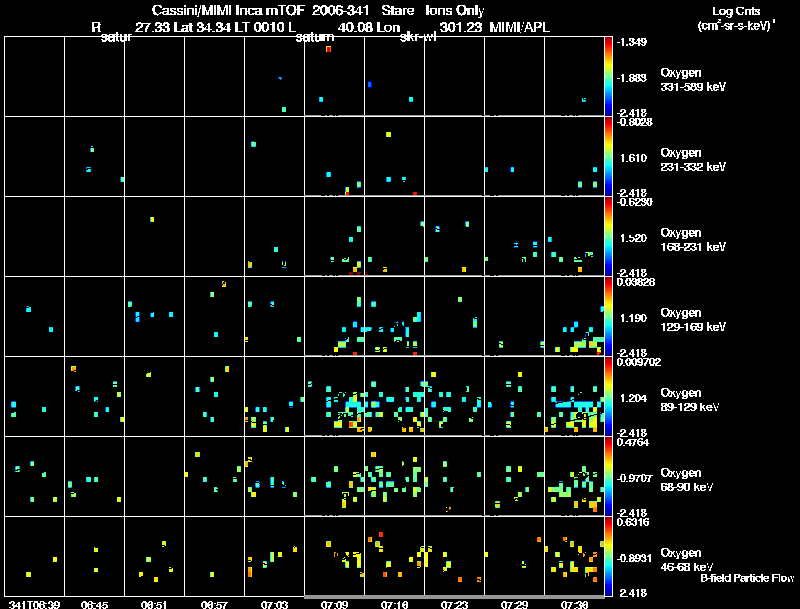Click the 'Oxygen 68-90 keV' row label
This screenshot has width=800, height=609.
click(687, 480)
